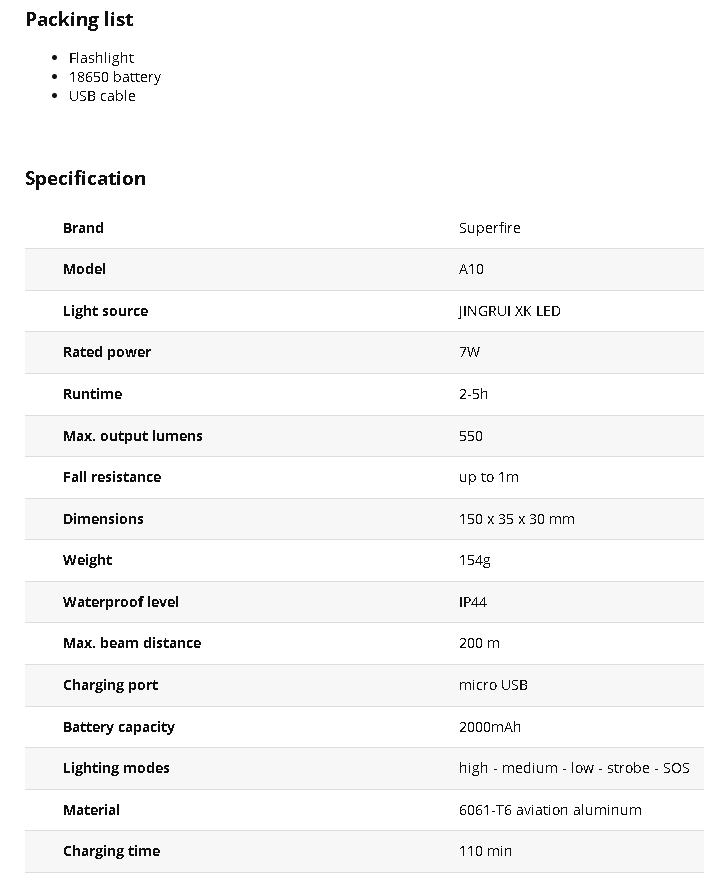Click the 110 min charging time value

[485, 851]
